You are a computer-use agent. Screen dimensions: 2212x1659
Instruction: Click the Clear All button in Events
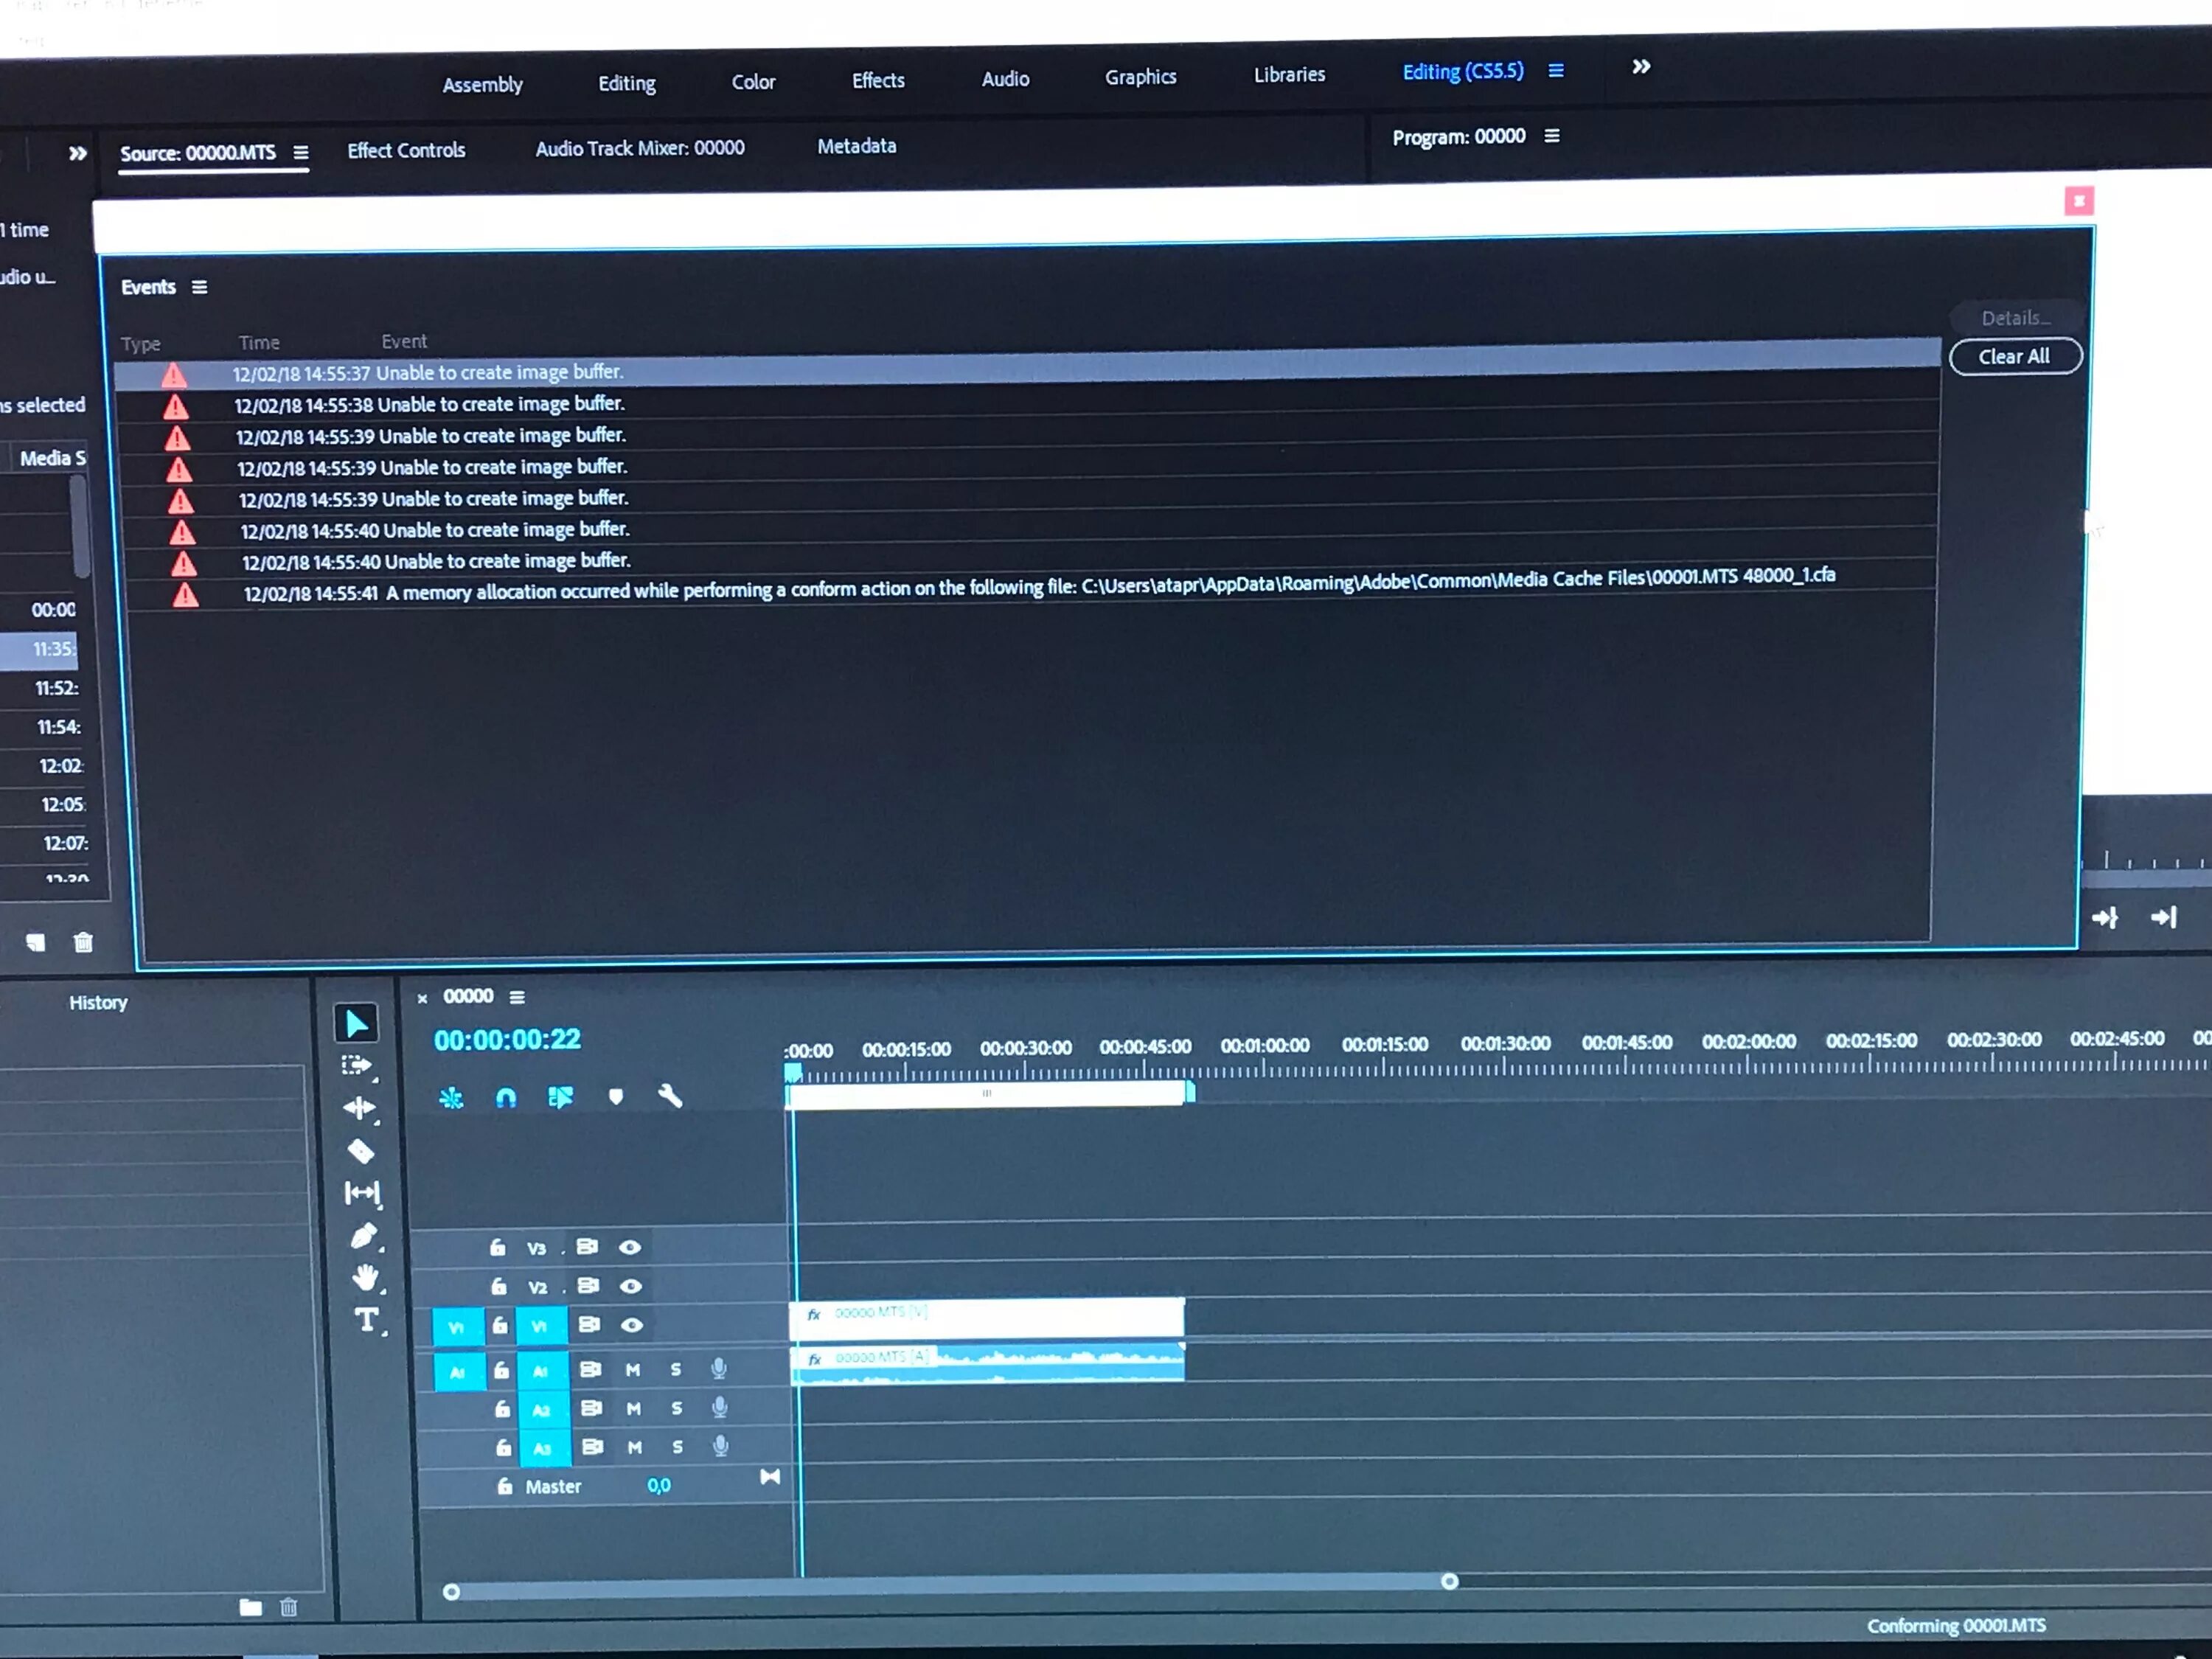[x=2010, y=355]
